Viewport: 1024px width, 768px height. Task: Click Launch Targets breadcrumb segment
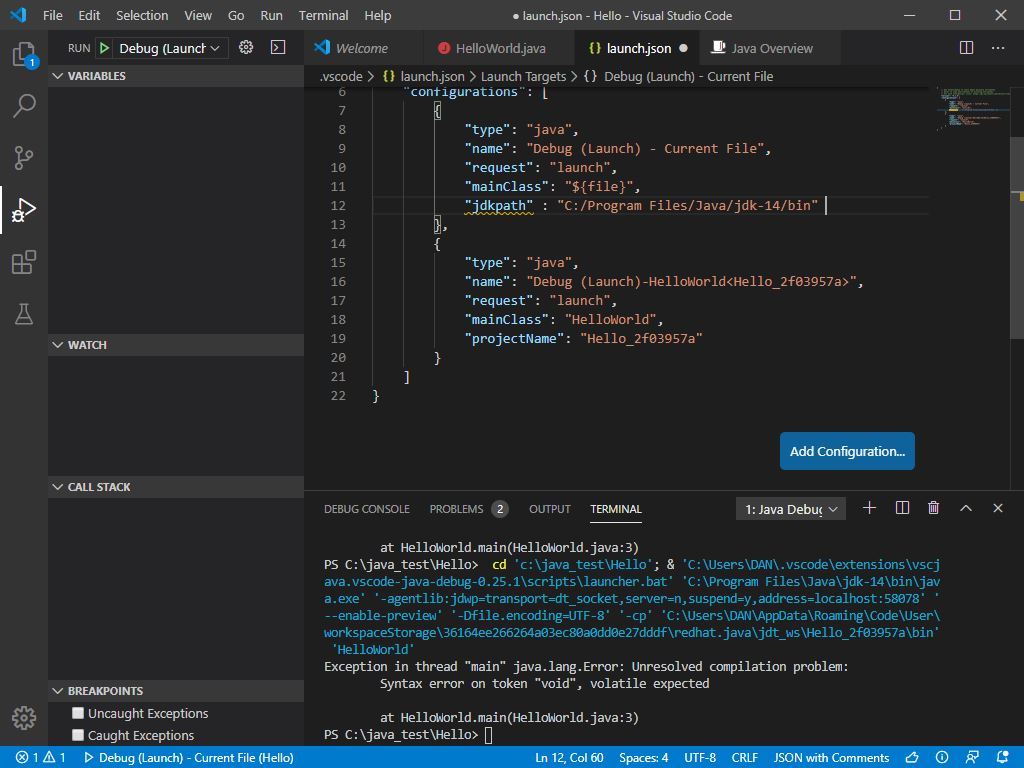pos(523,76)
